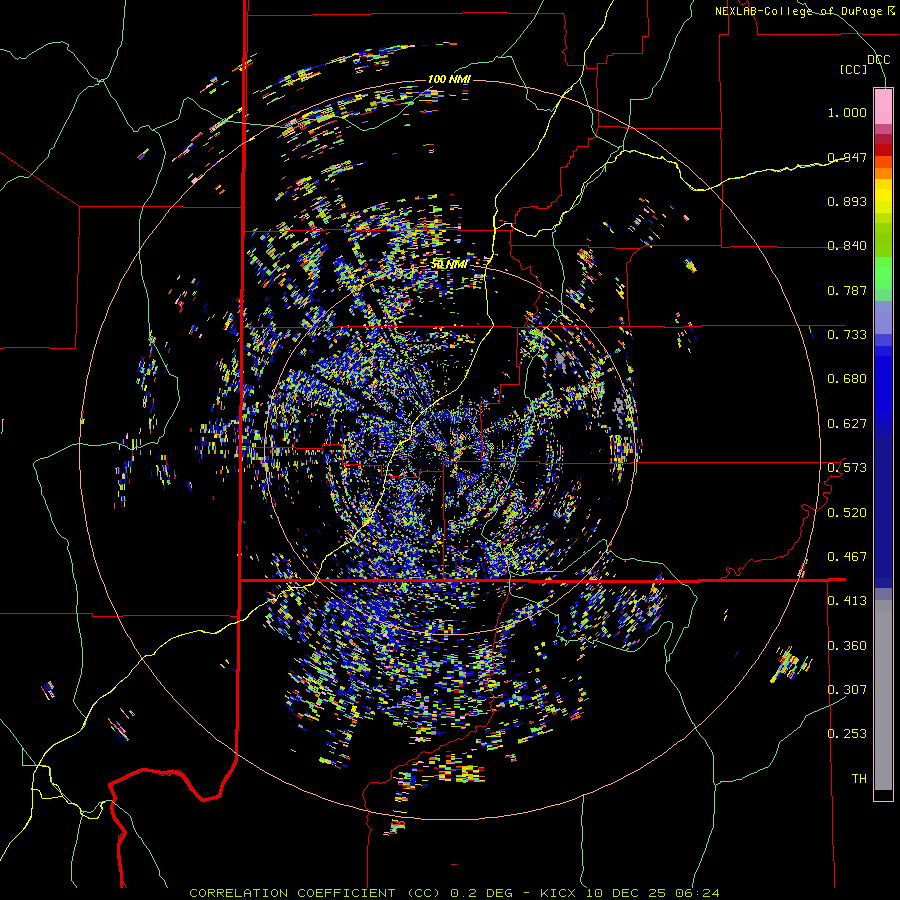Pick the gray segment of the color bar
The width and height of the screenshot is (900, 900).
click(883, 695)
